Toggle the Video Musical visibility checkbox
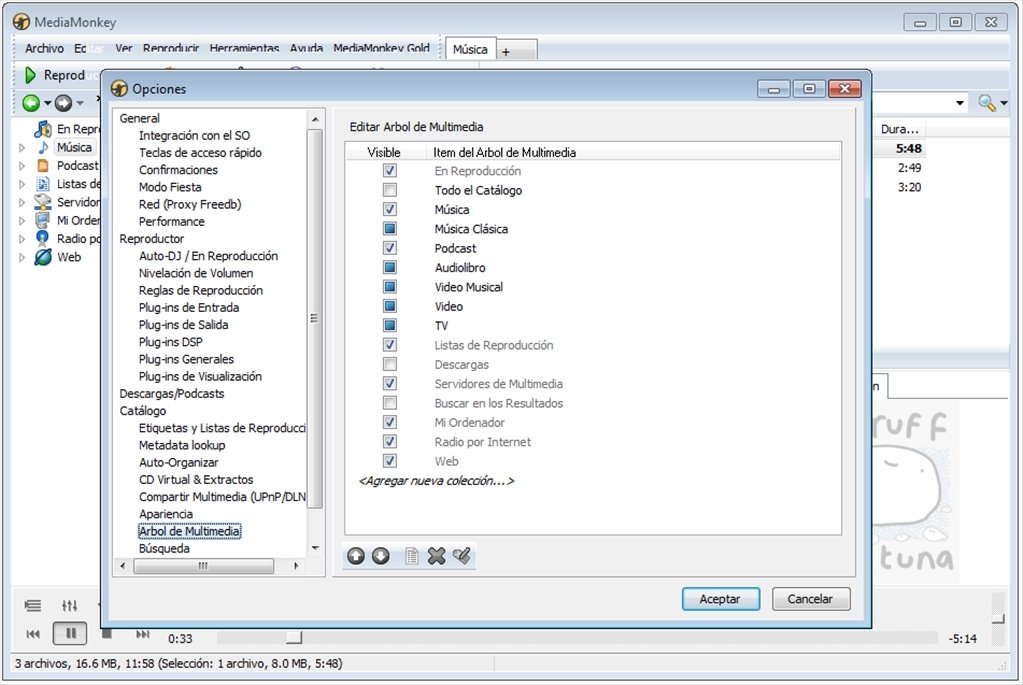This screenshot has width=1023, height=685. click(x=389, y=287)
